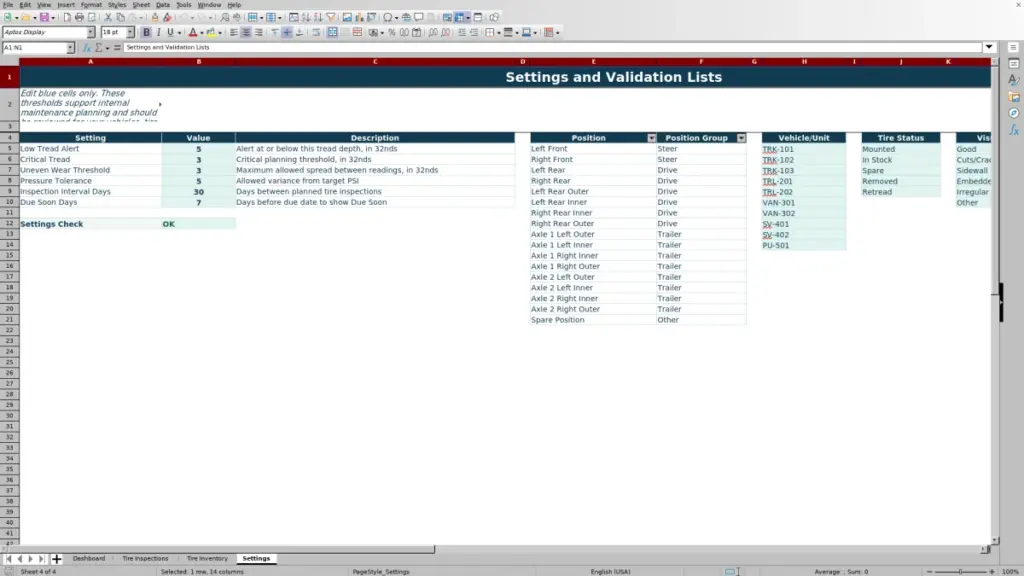Open the Background Color dropdown arrow

(220, 33)
